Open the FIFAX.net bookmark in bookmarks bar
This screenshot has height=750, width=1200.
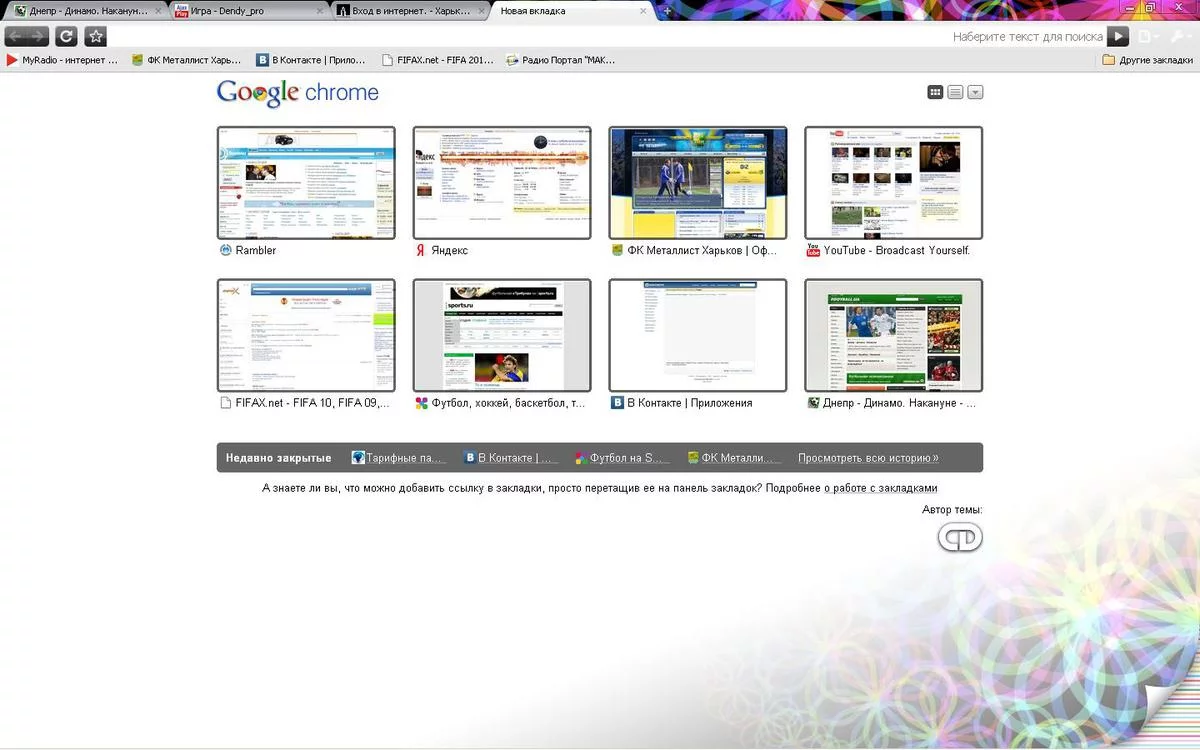point(438,60)
